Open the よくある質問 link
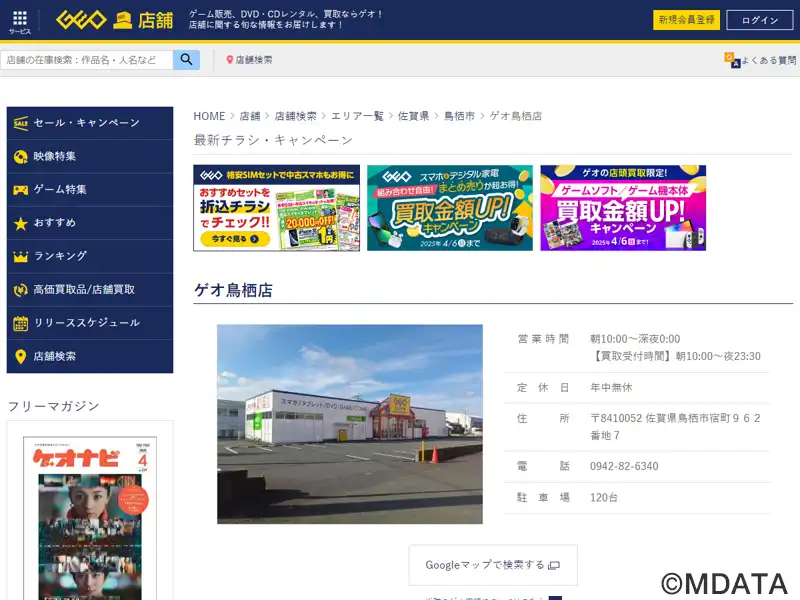Screen dimensions: 800x600 click(768, 60)
